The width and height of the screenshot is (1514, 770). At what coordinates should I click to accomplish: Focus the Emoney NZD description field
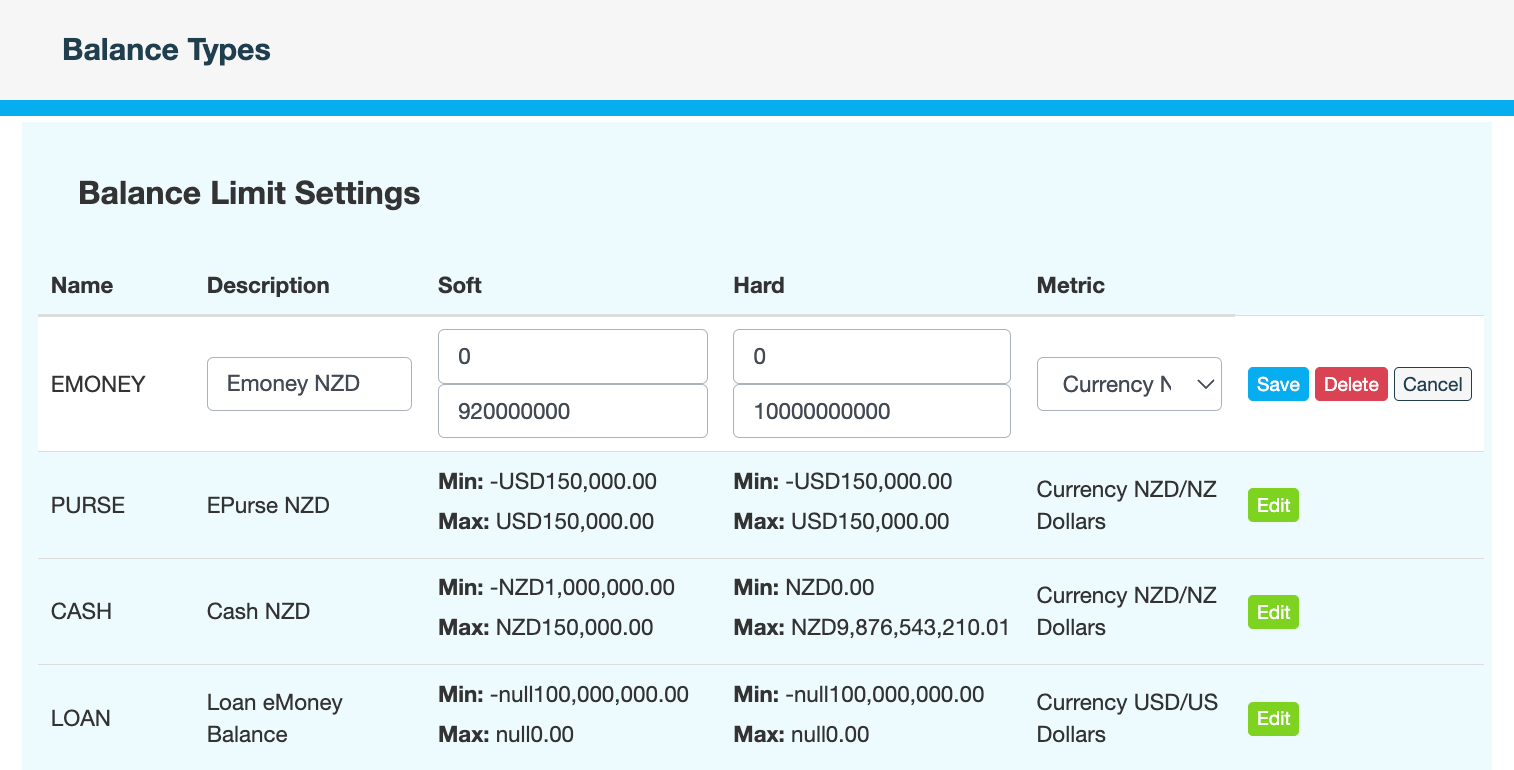[x=309, y=384]
